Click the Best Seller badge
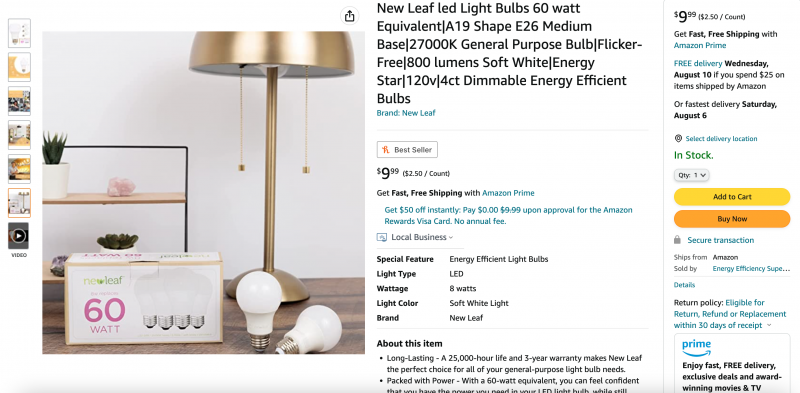Image resolution: width=800 pixels, height=393 pixels. (407, 150)
